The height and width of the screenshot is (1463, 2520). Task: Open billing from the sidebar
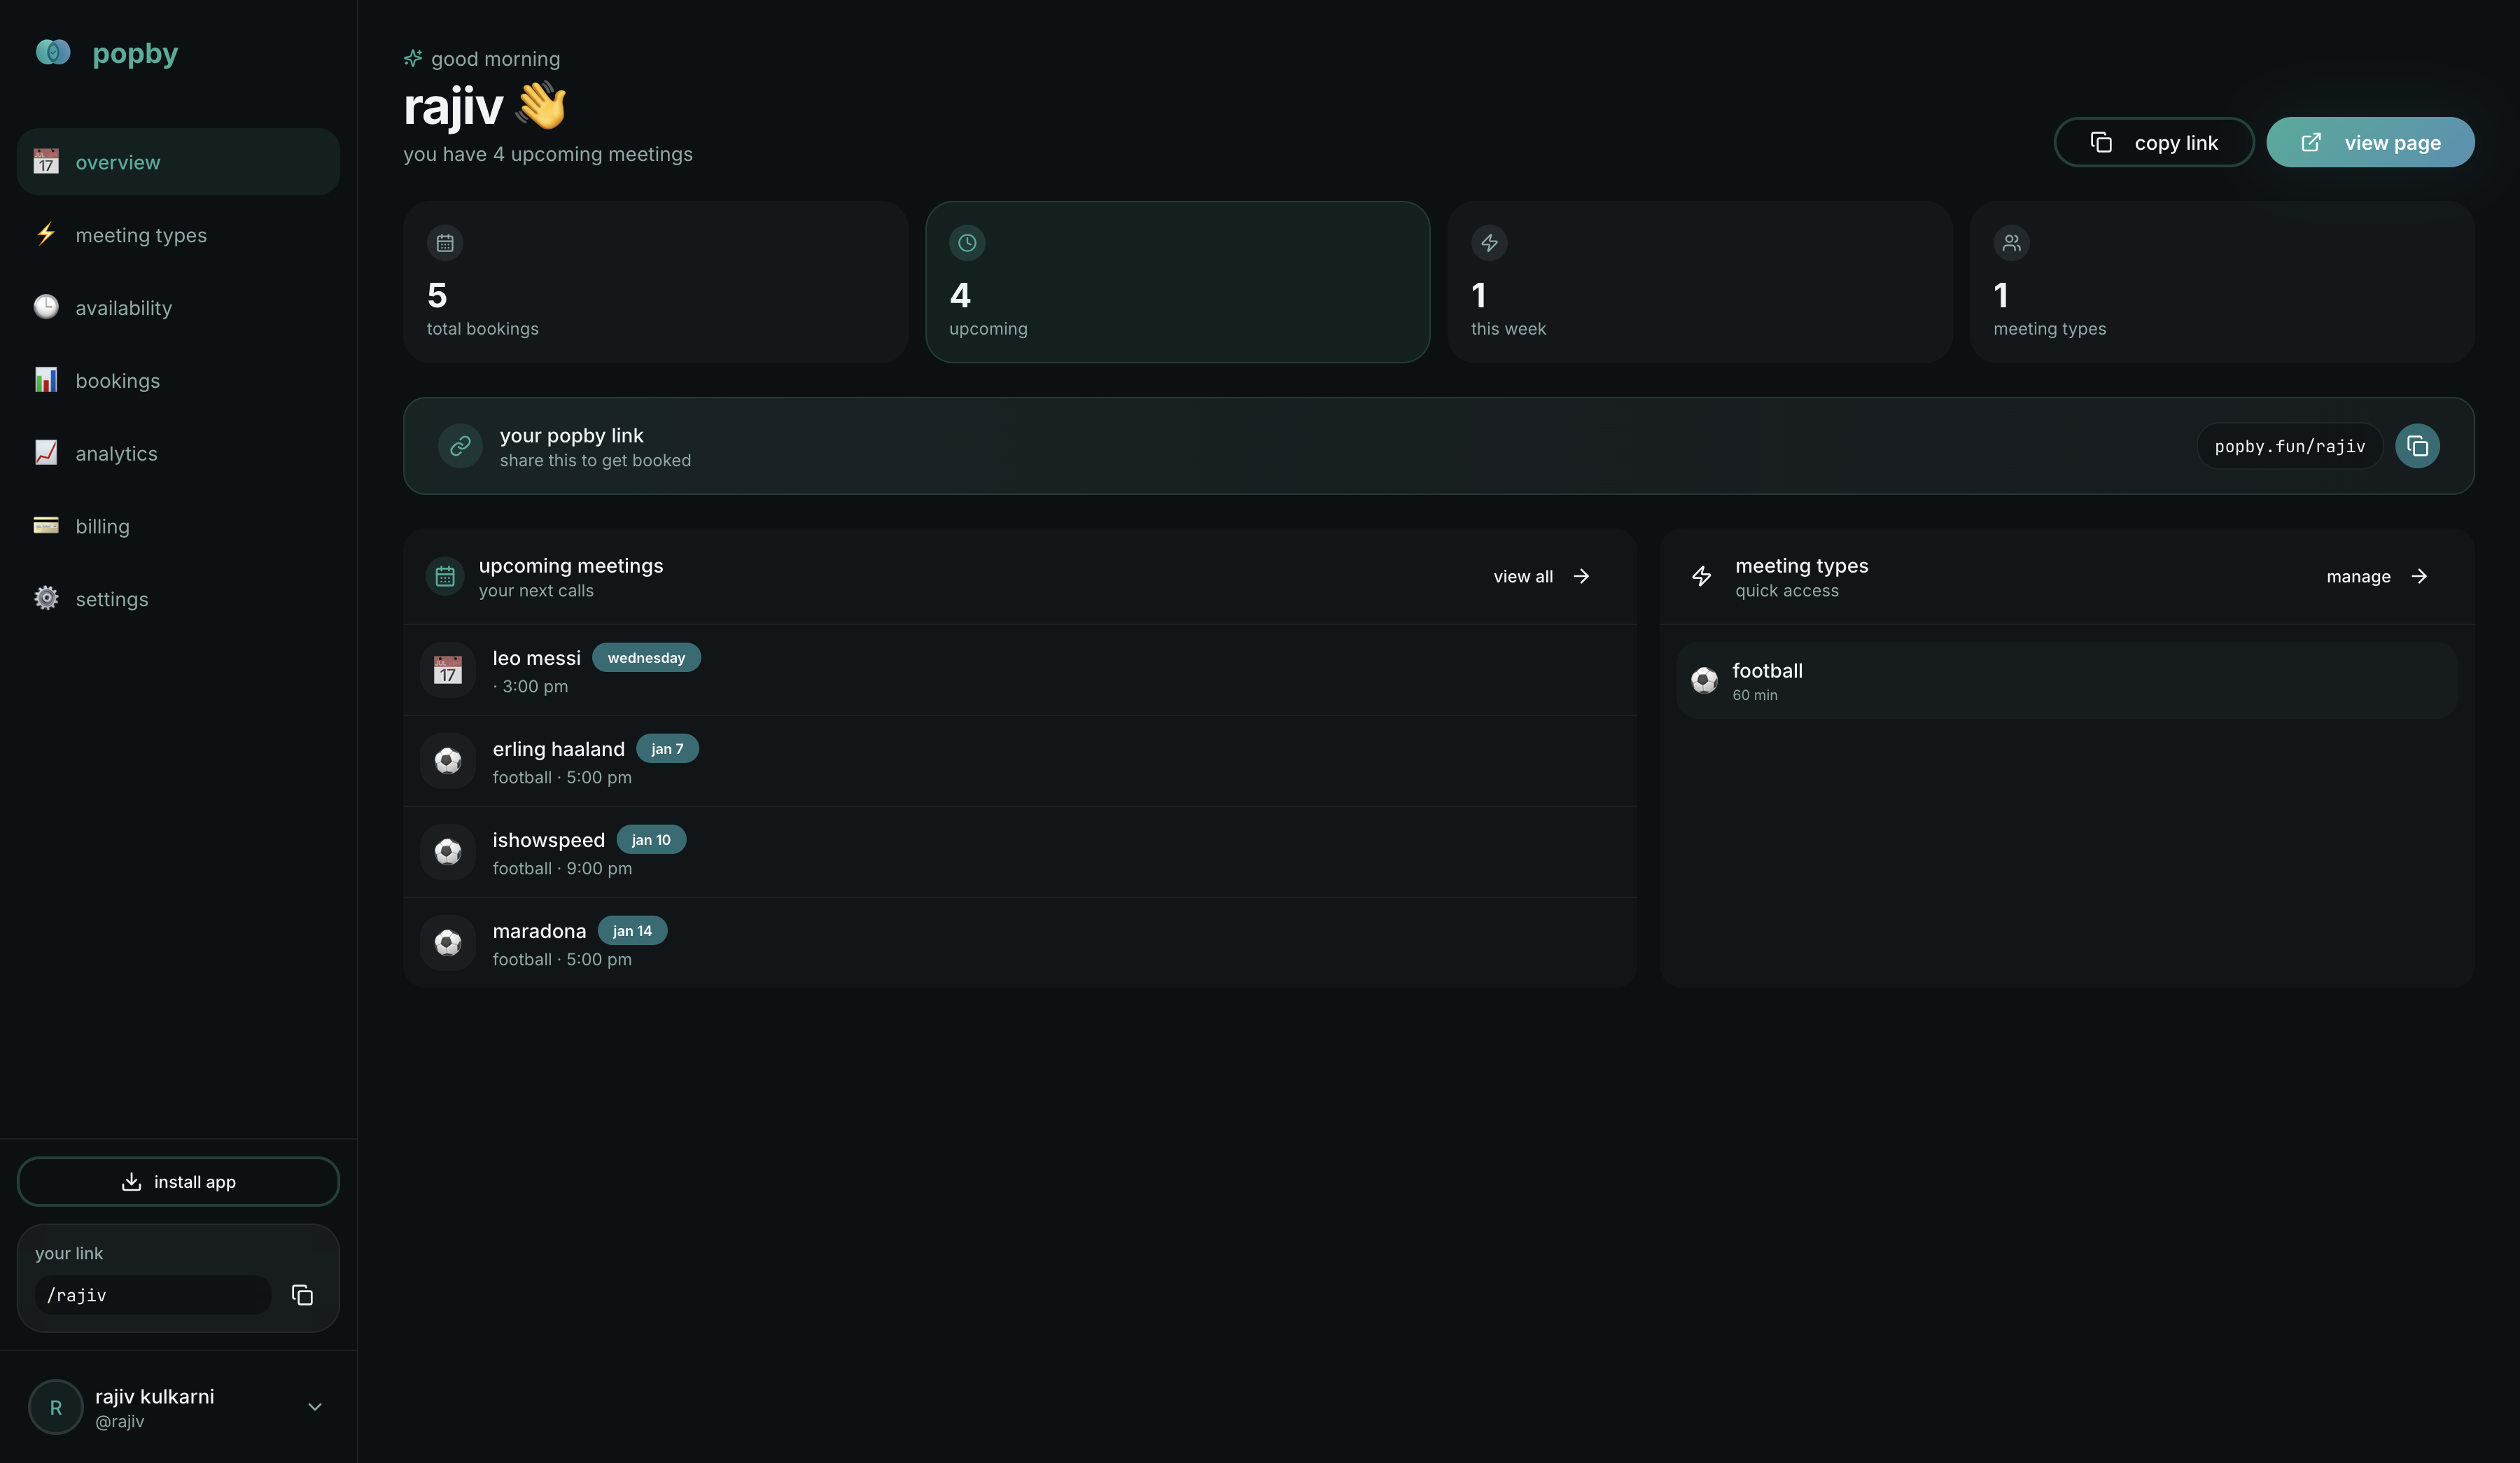102,527
